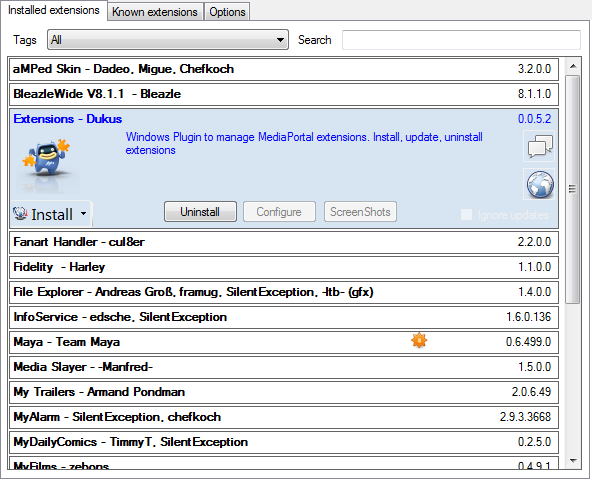Viewport: 592px width, 480px height.
Task: Click the scrollbar up arrow
Action: 573,66
